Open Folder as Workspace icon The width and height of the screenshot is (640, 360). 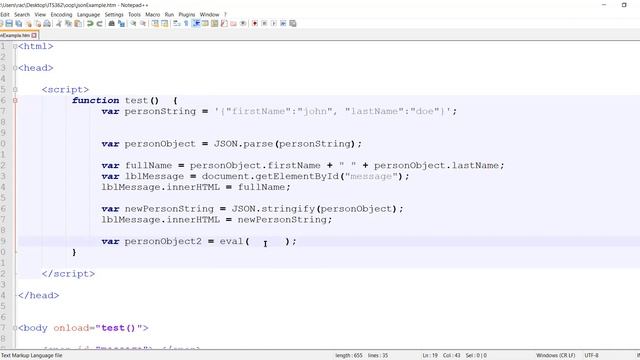point(233,24)
